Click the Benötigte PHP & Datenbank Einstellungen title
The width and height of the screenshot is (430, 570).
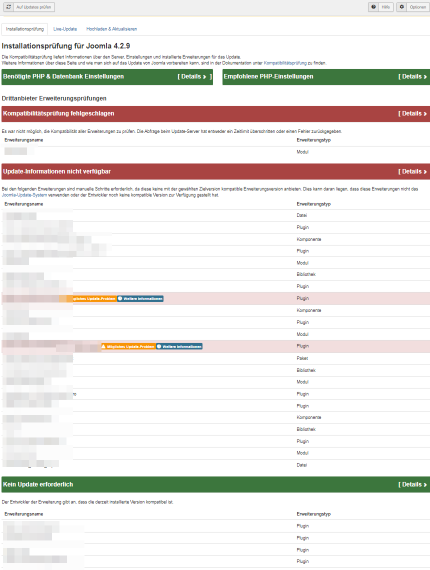click(64, 77)
